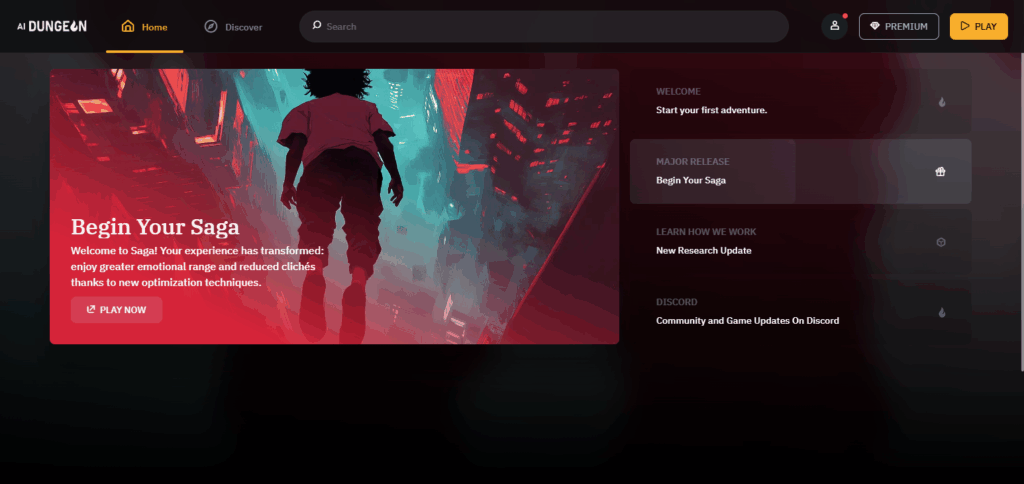
Task: Click the flame icon on Welcome card
Action: tap(941, 102)
